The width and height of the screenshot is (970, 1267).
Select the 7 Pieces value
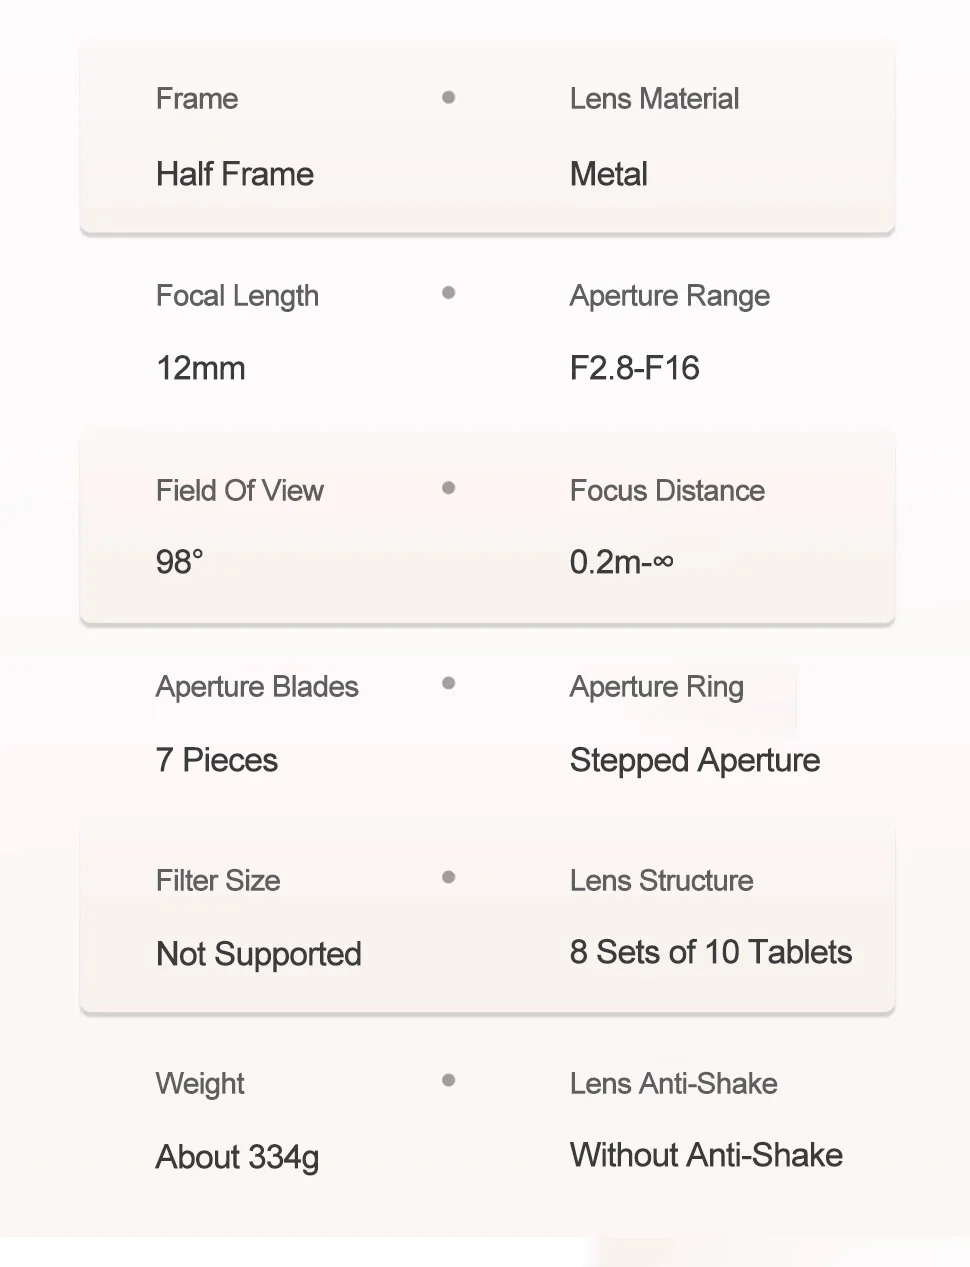(x=217, y=760)
